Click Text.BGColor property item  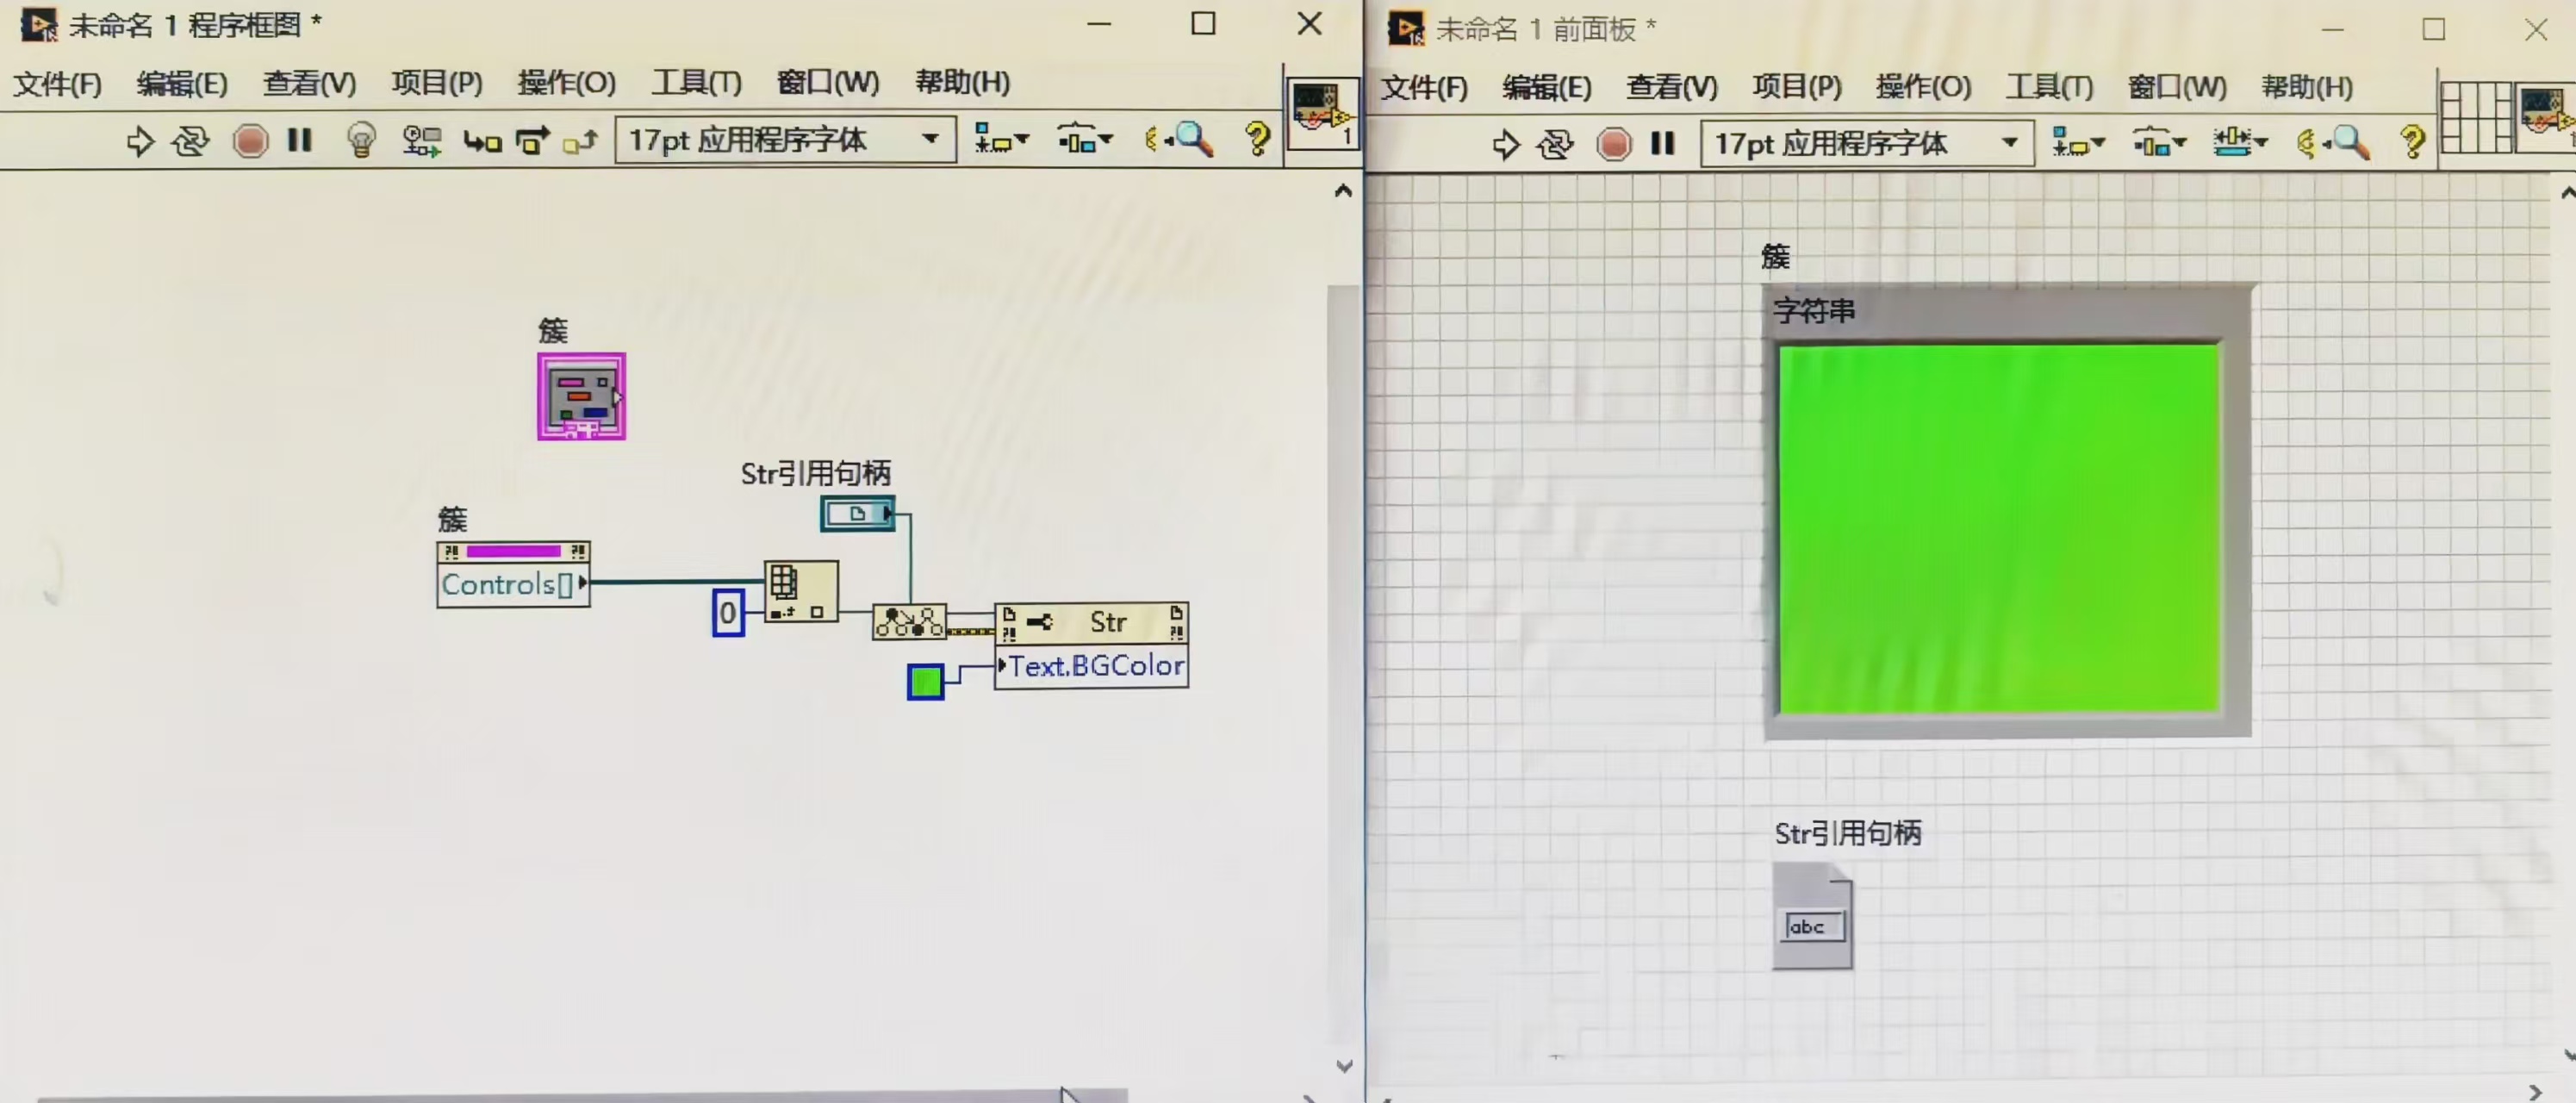coord(1094,666)
